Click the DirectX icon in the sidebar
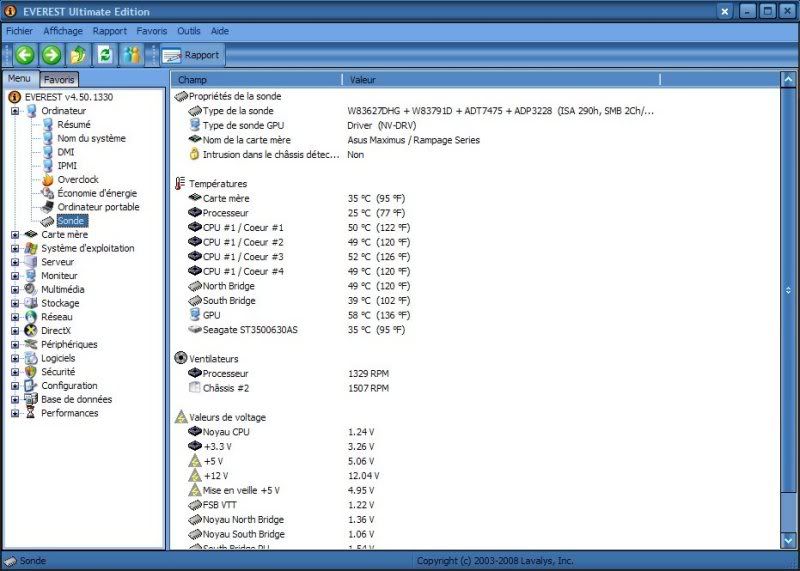Image resolution: width=800 pixels, height=571 pixels. coord(31,330)
